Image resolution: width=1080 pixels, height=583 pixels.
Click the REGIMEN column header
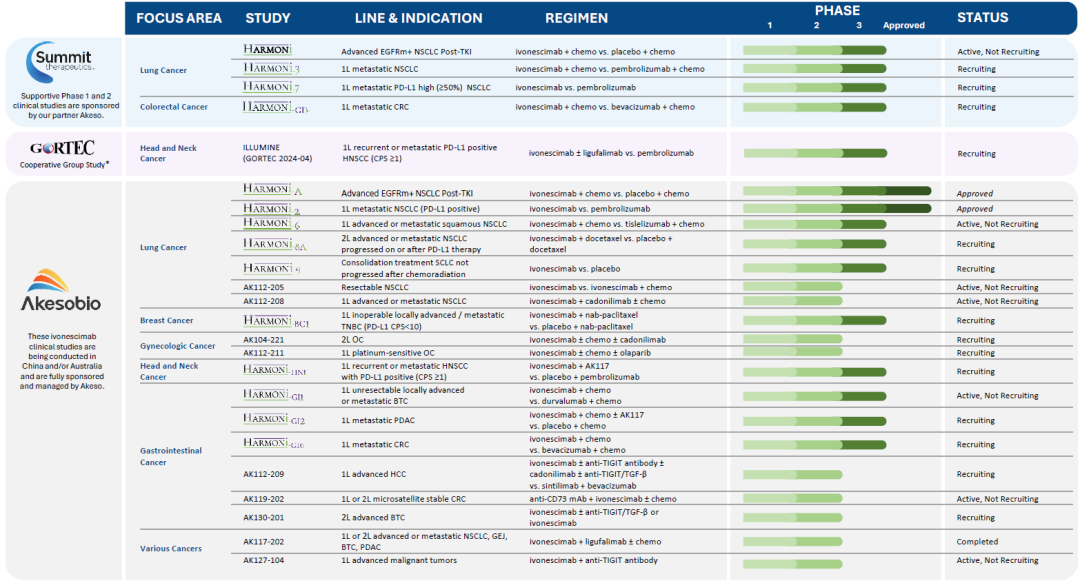(577, 19)
